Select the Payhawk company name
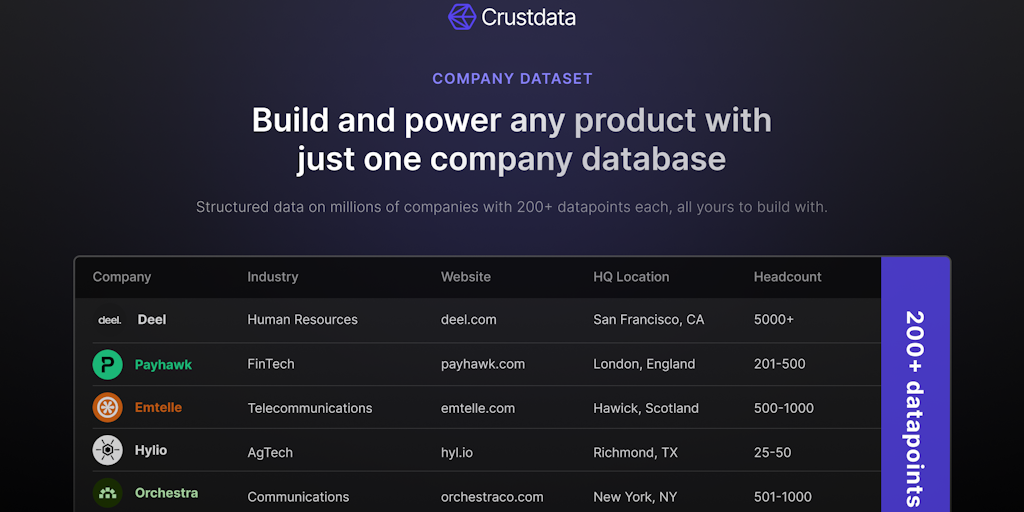Viewport: 1024px width, 512px height. [x=163, y=365]
